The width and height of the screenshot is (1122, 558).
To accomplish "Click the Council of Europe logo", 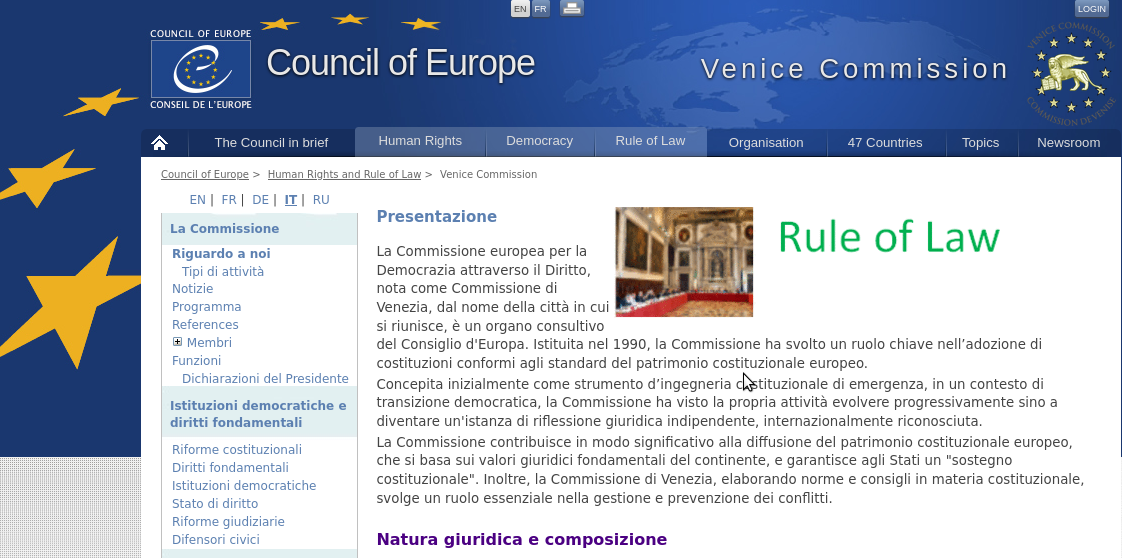I will (201, 69).
